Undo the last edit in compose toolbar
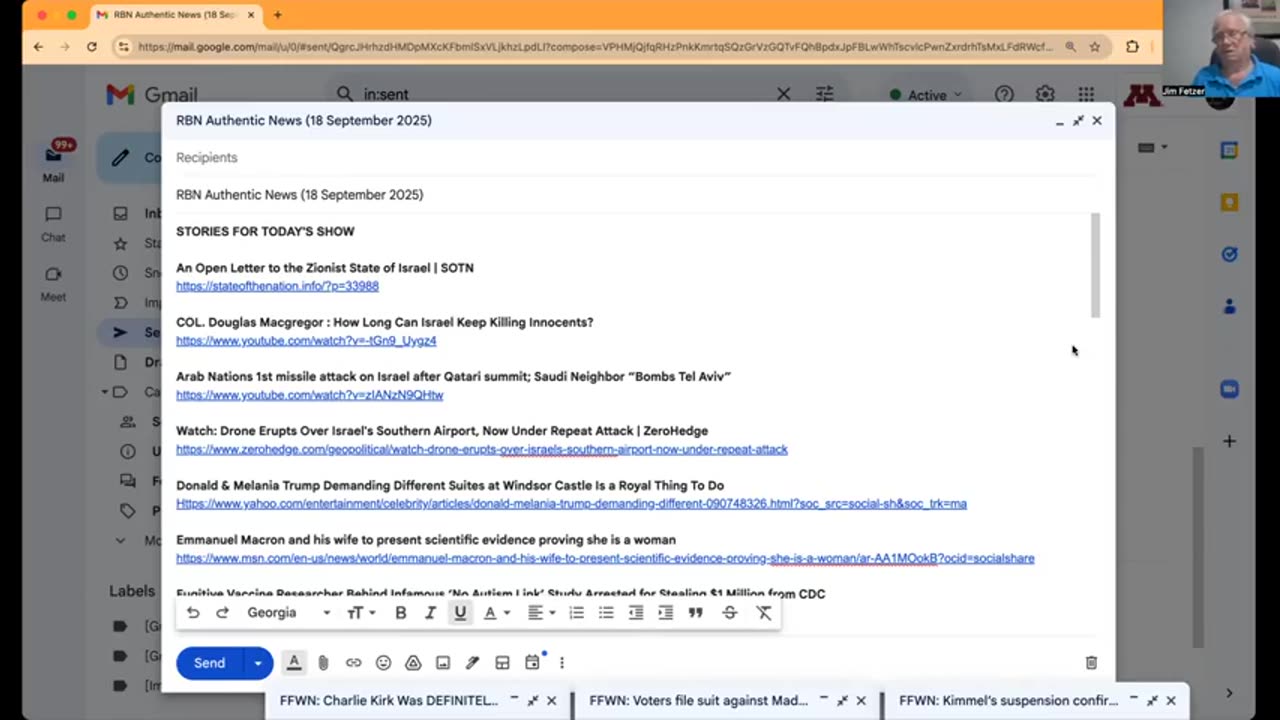1280x720 pixels. point(193,613)
